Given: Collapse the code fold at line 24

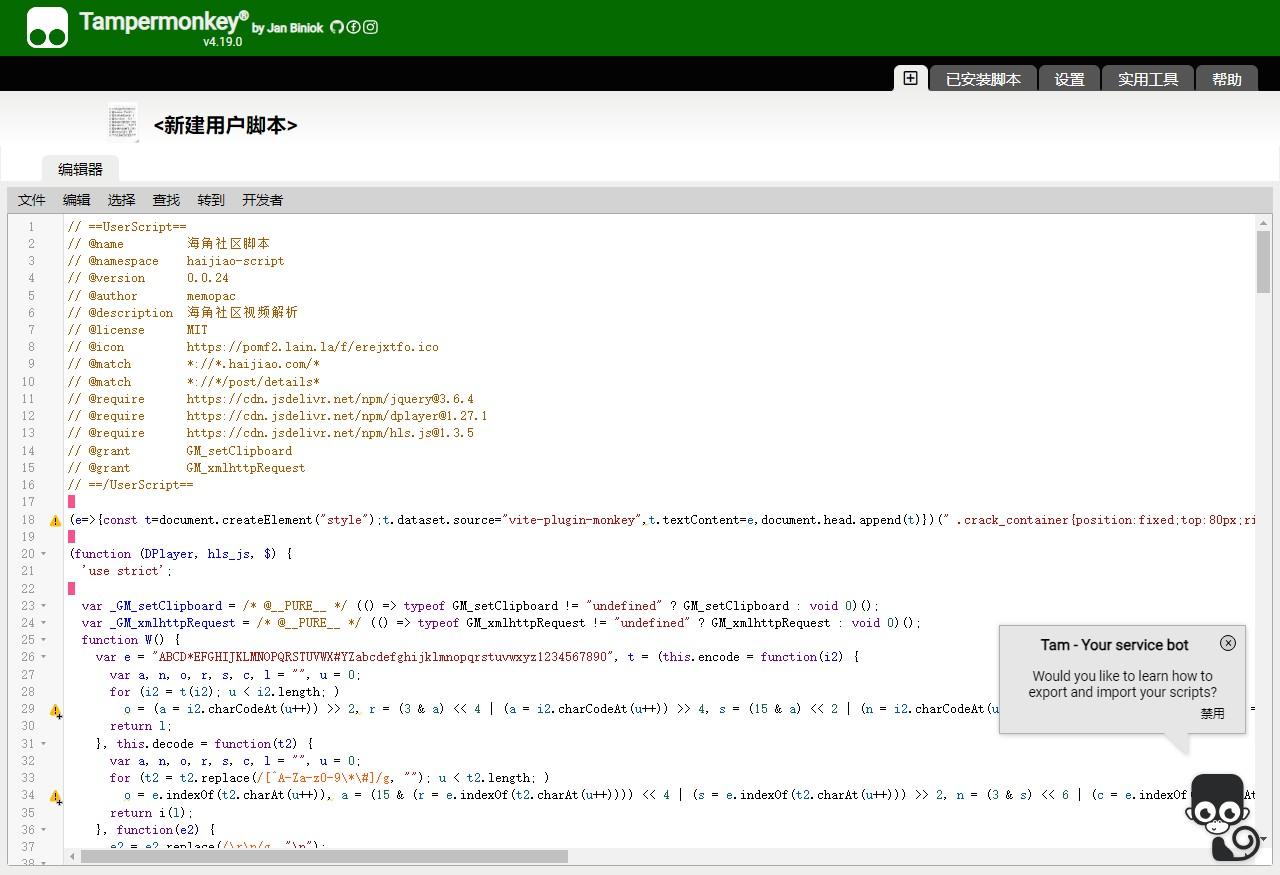Looking at the screenshot, I should 44,623.
